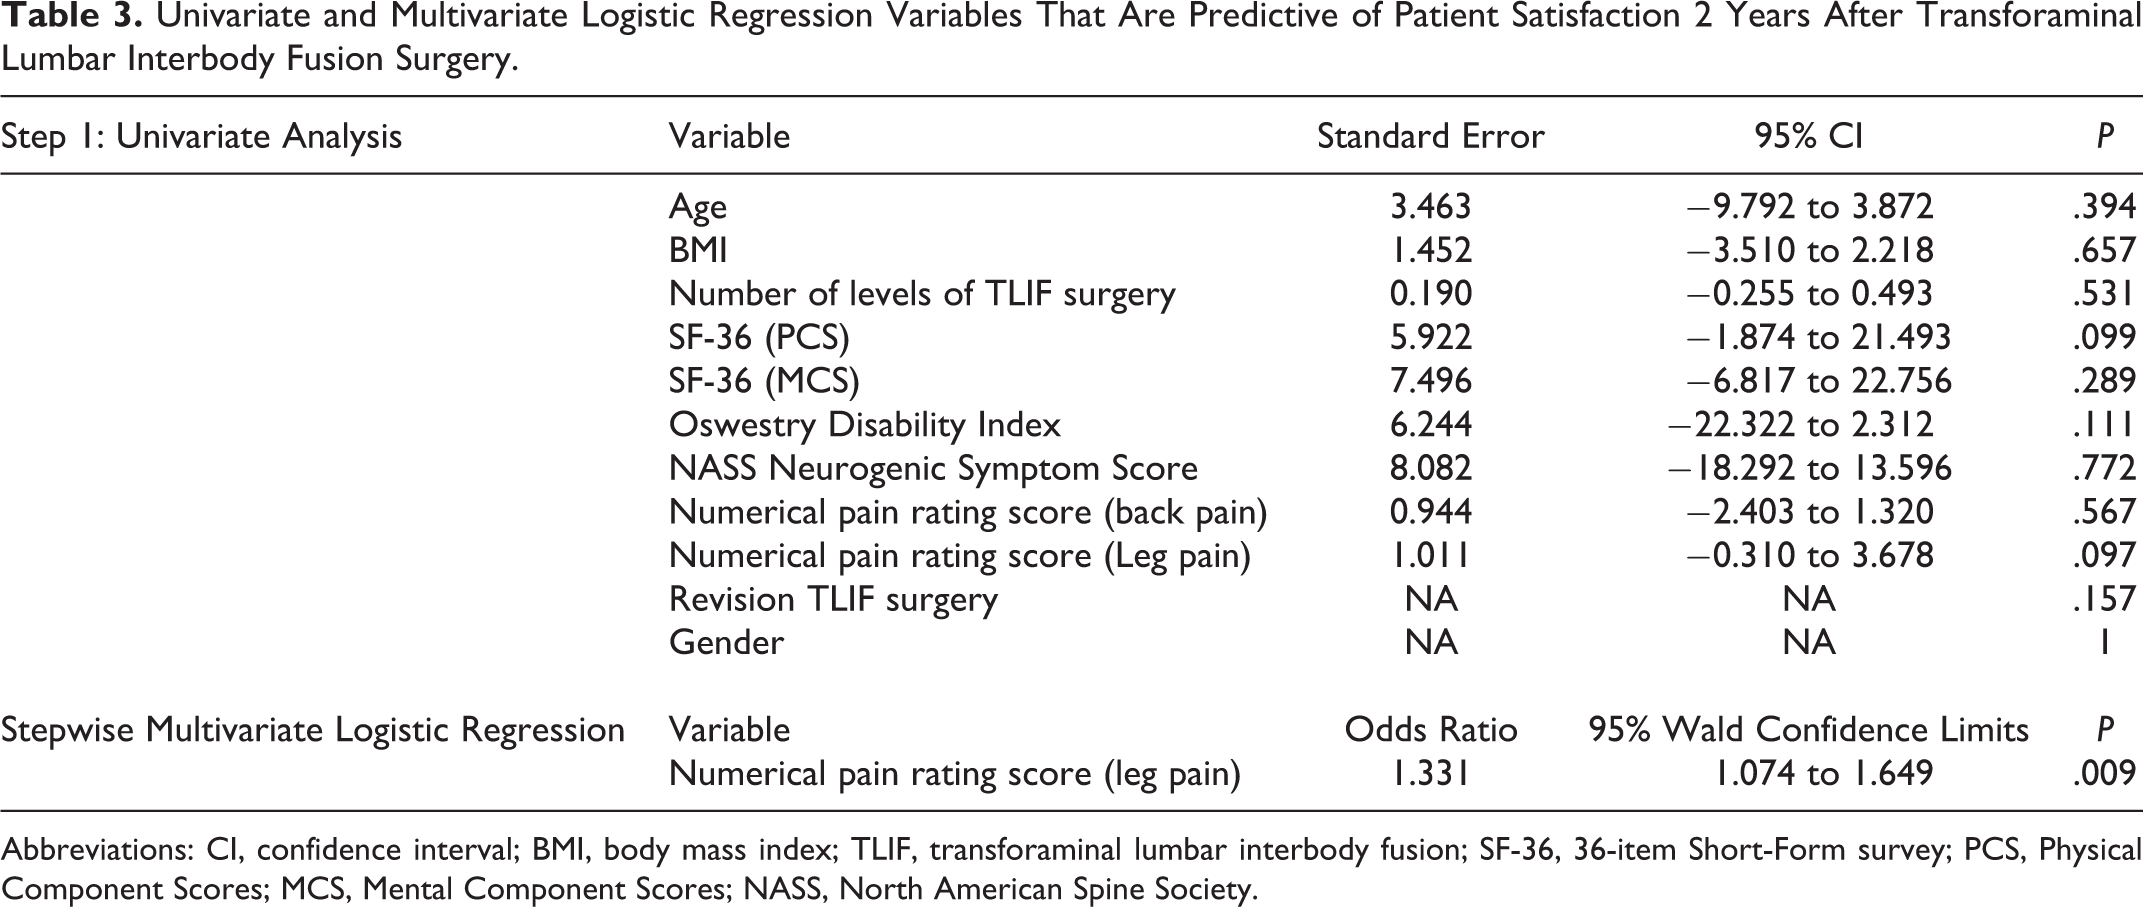
Task: Click the Gender variable label
Action: [x=726, y=642]
